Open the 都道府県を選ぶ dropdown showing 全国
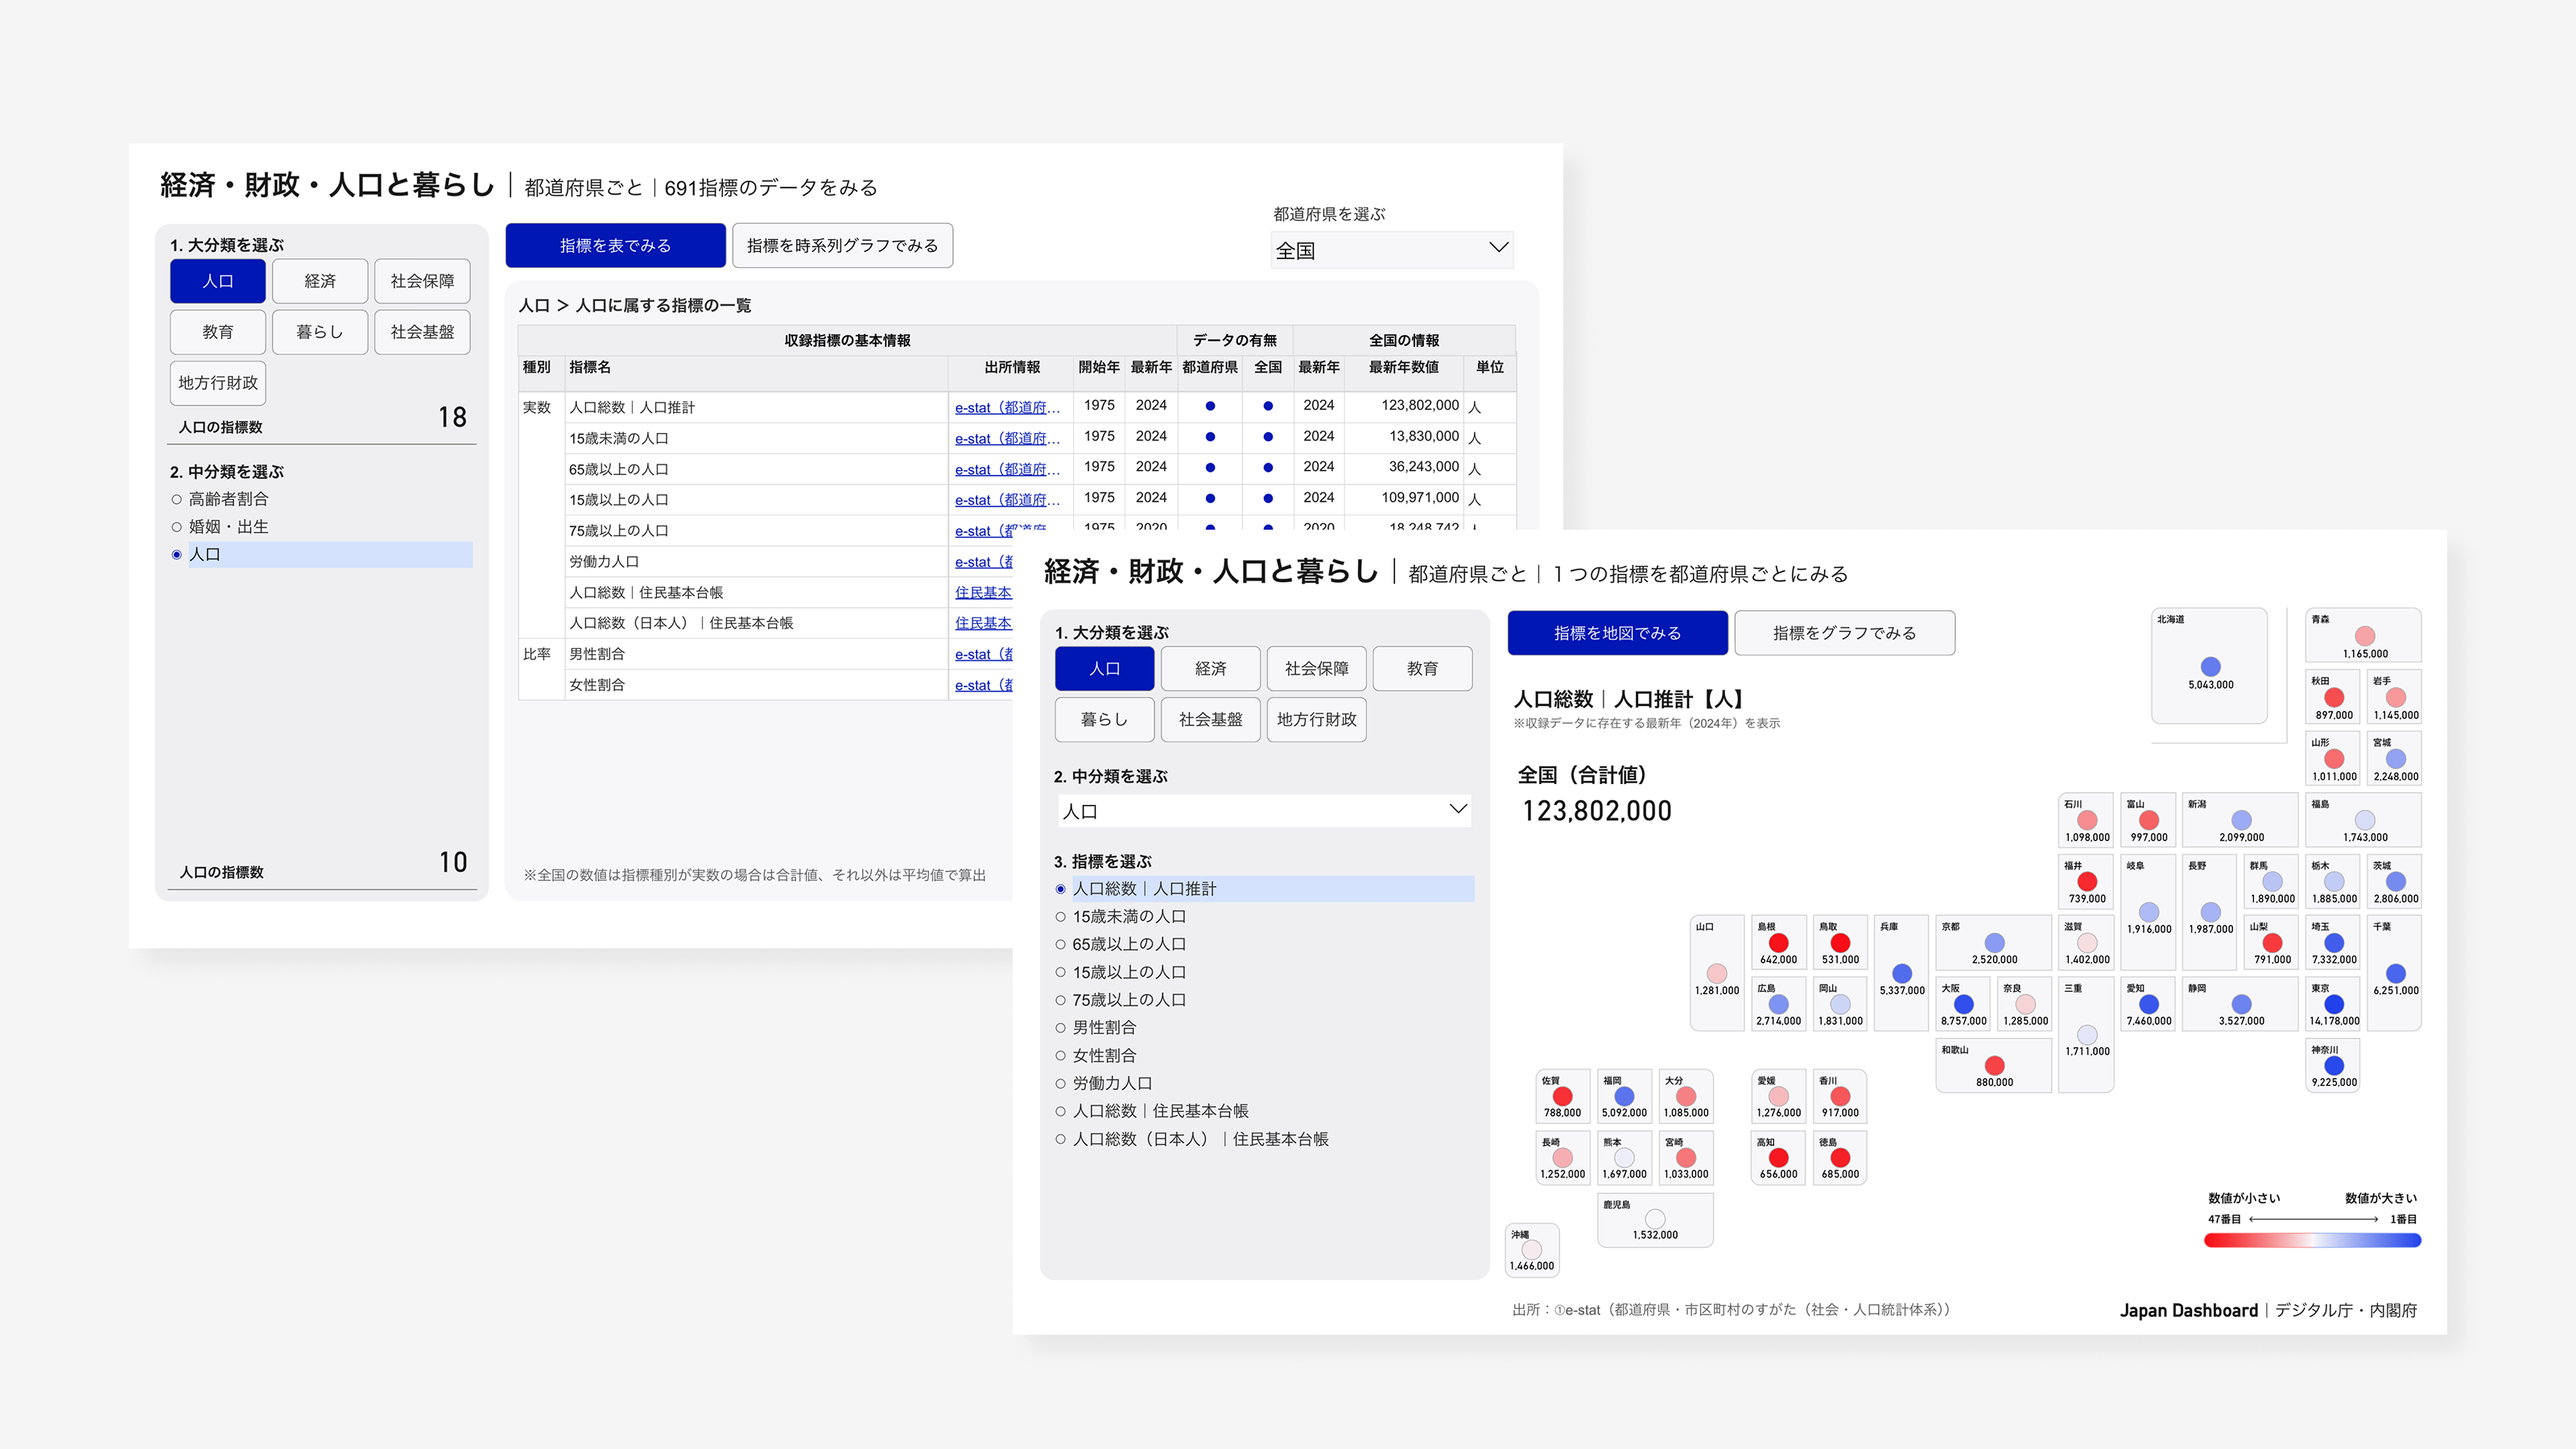 pos(1391,250)
